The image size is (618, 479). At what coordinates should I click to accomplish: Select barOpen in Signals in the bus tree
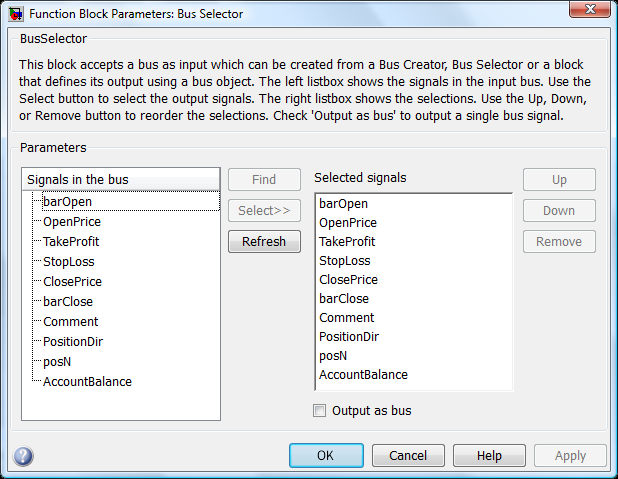67,201
